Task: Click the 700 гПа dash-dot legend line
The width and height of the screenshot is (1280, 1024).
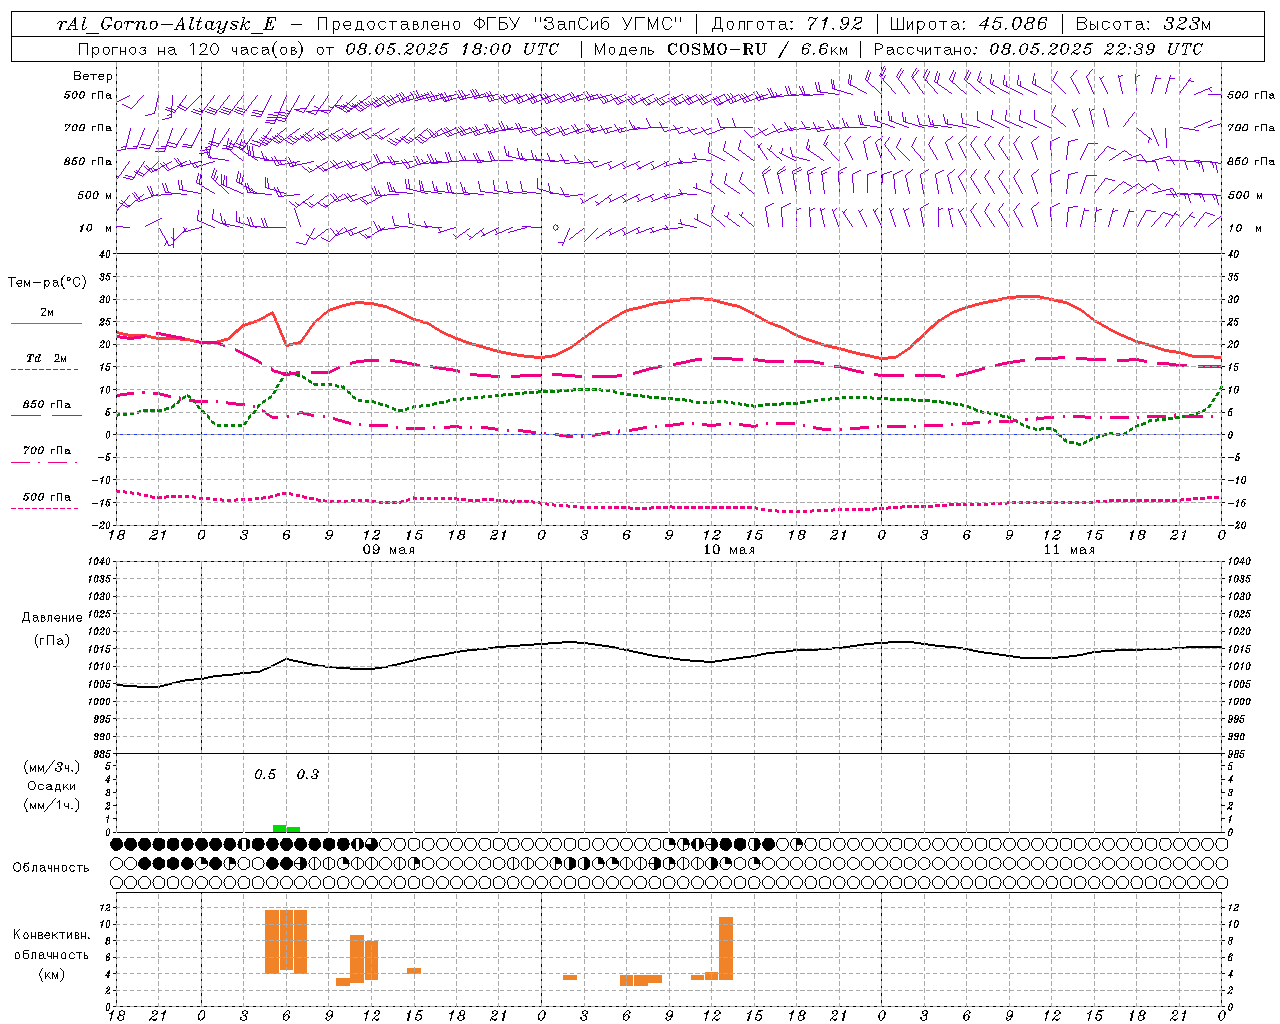Action: (46, 463)
